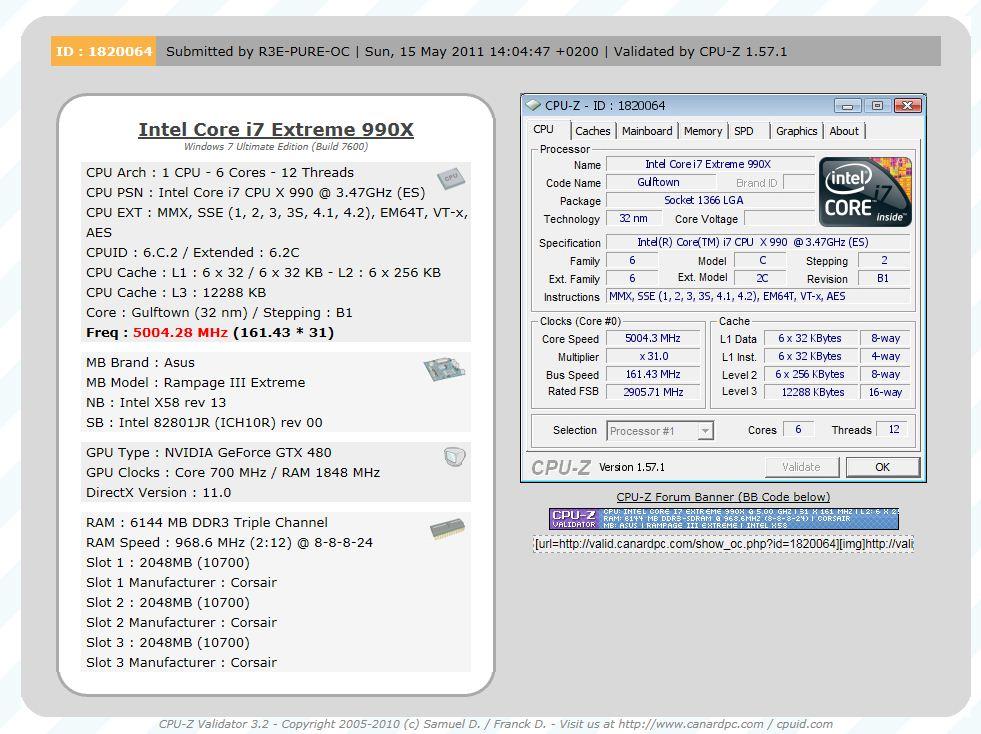The width and height of the screenshot is (981, 734).
Task: Click the 'NB : Intel X58 rev 13' line
Action: (156, 402)
